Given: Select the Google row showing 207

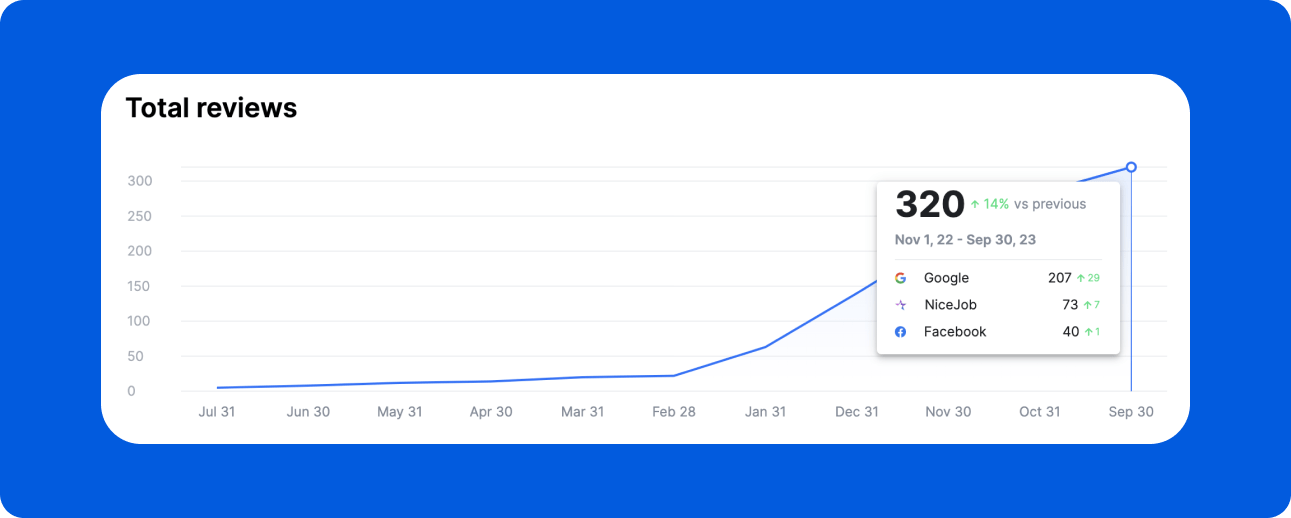Looking at the screenshot, I should (997, 278).
